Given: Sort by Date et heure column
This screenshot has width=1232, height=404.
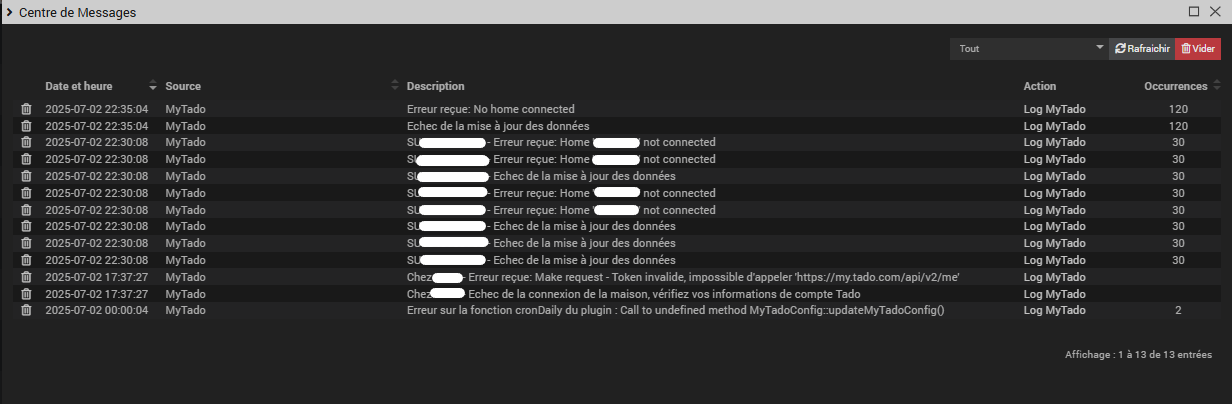Looking at the screenshot, I should point(79,86).
